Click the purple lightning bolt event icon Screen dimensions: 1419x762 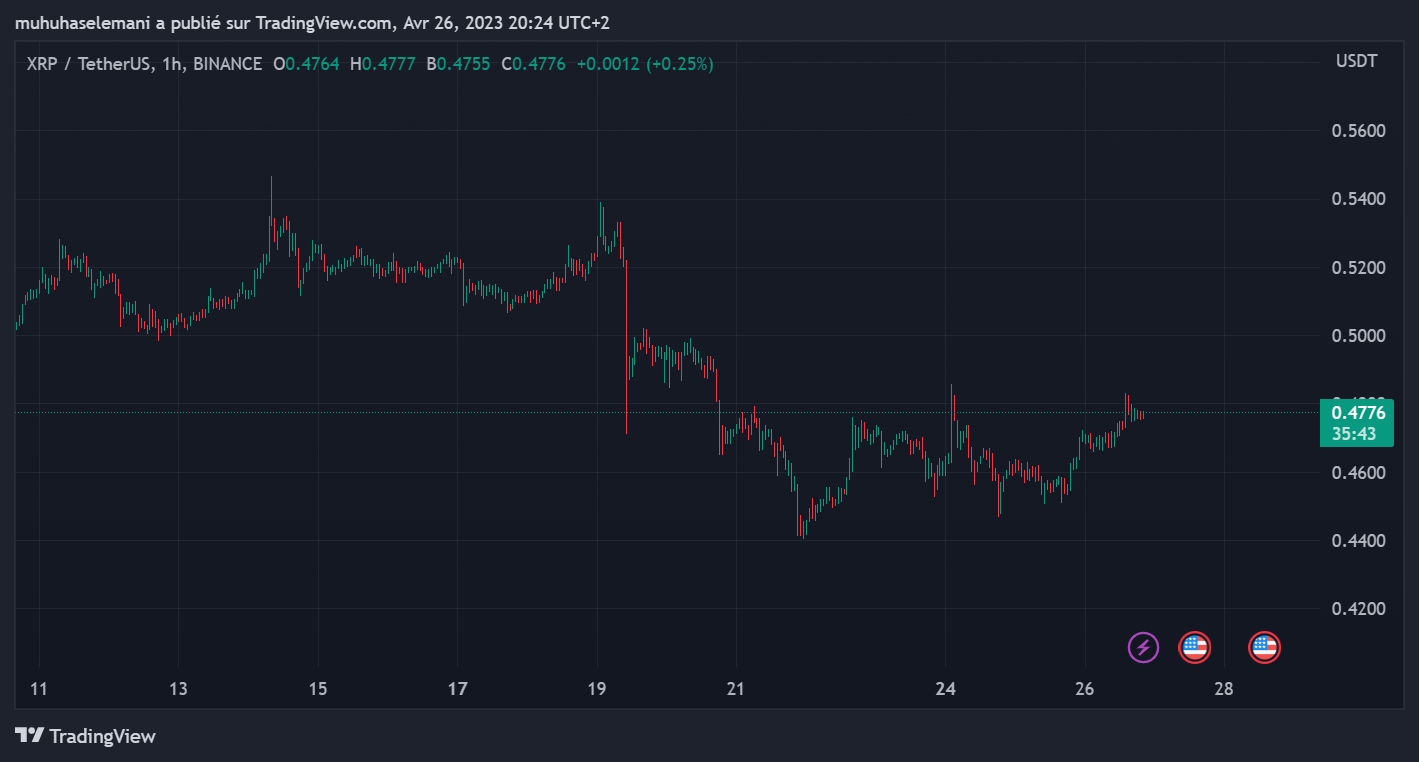[1144, 647]
